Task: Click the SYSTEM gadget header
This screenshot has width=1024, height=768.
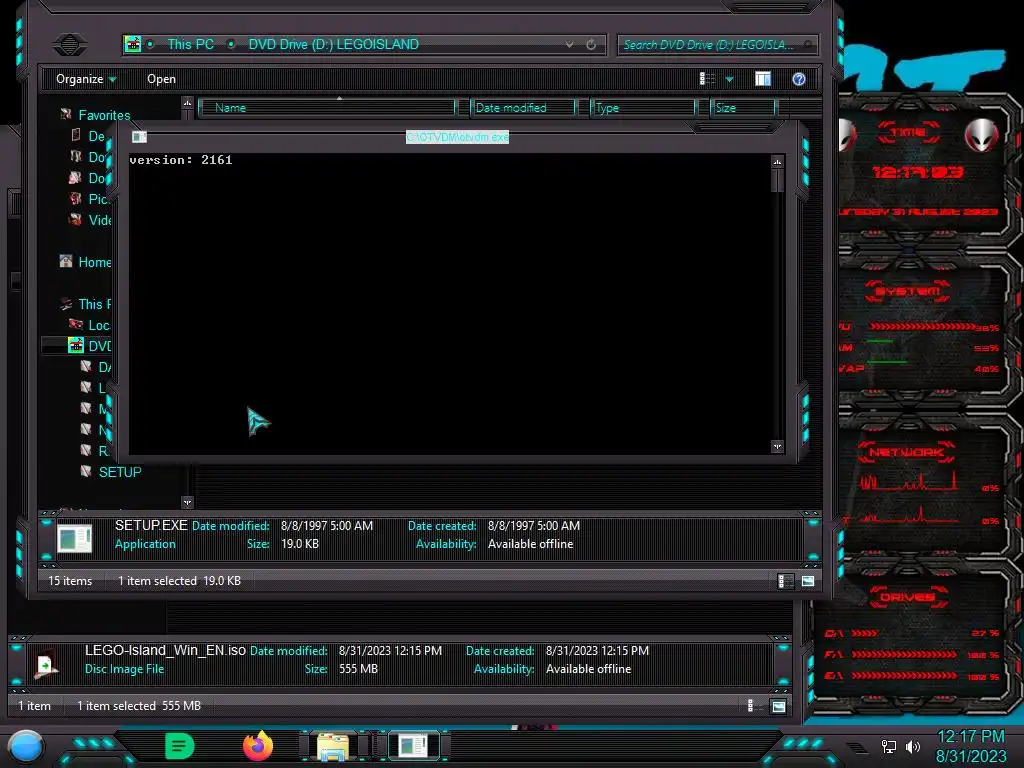Action: point(907,291)
